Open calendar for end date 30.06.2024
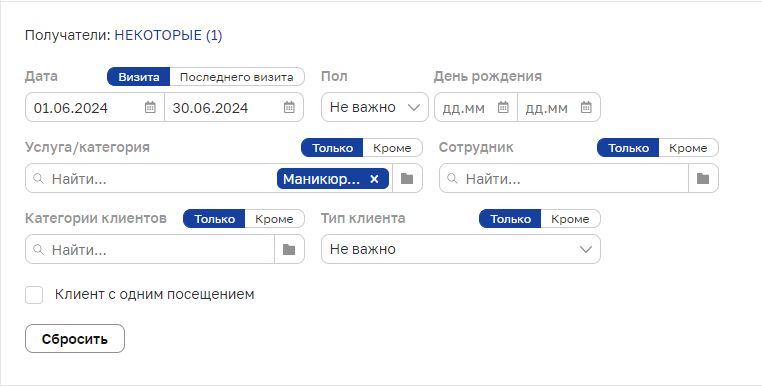The image size is (762, 386). pyautogui.click(x=289, y=107)
